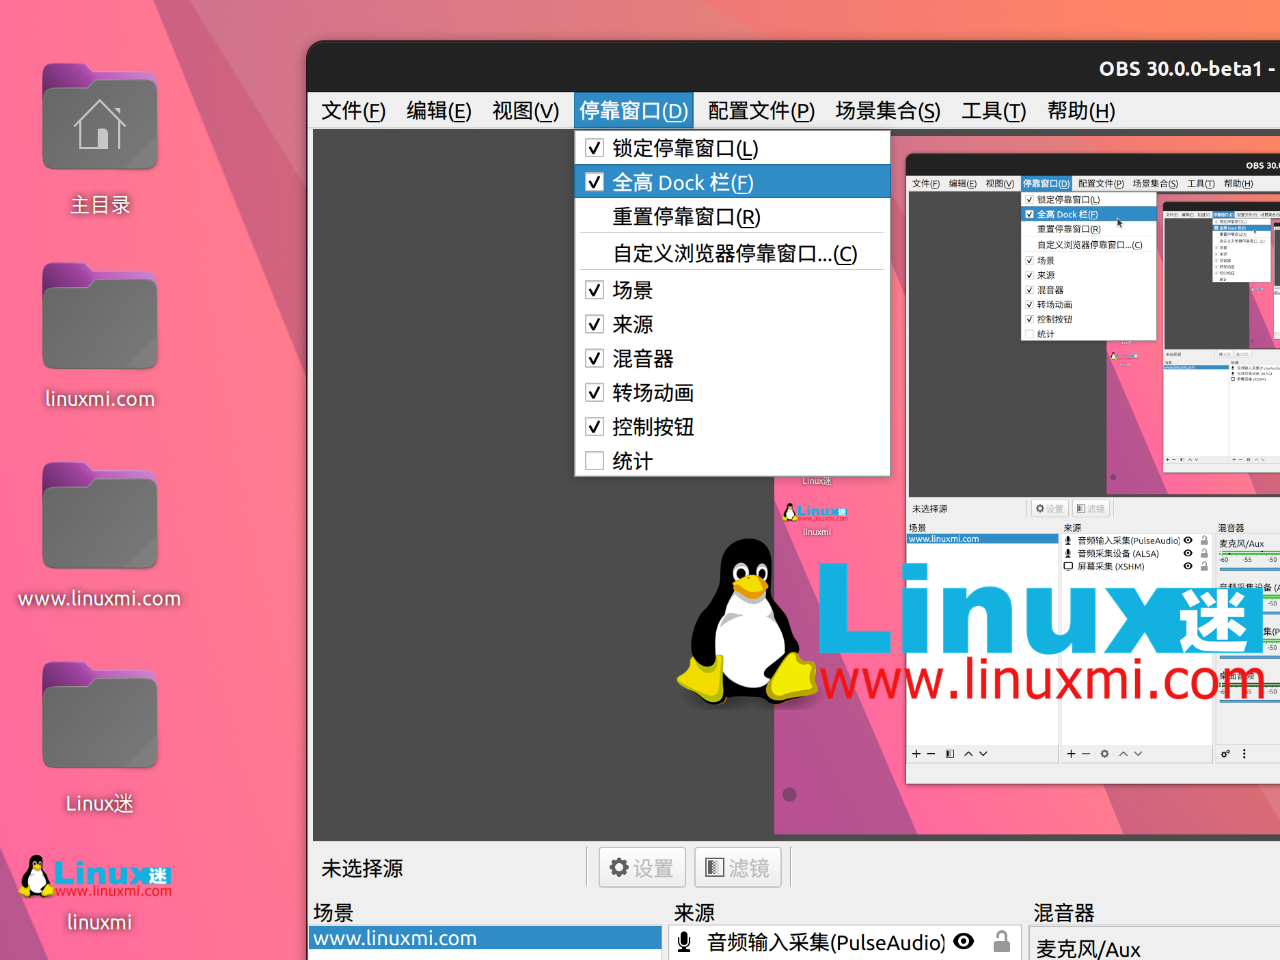Uncheck the 控制按钮 dock entry
The height and width of the screenshot is (960, 1280).
tap(594, 426)
